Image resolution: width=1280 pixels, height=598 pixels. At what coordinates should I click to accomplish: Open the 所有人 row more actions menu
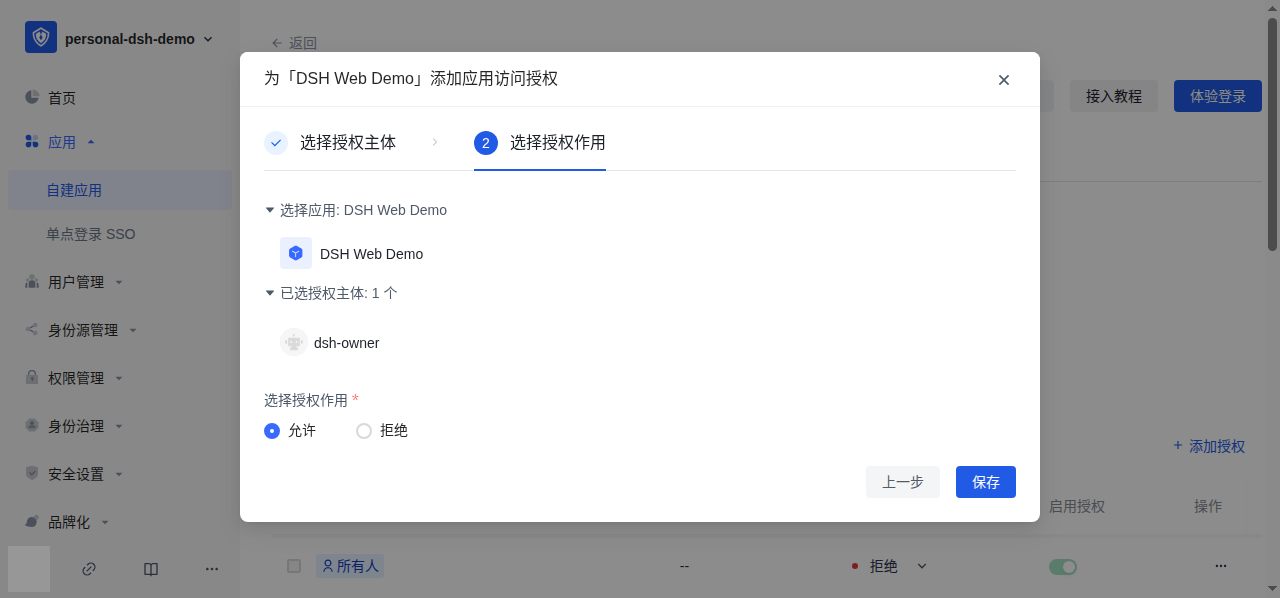pos(1221,566)
